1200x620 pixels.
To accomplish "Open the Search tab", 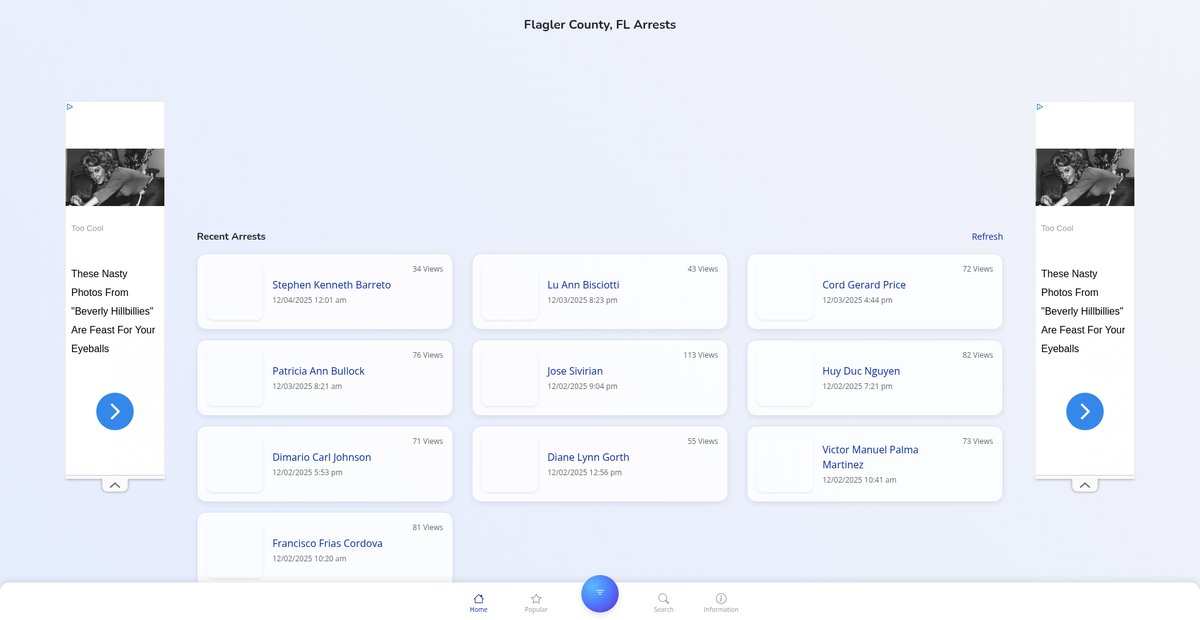I will [663, 602].
